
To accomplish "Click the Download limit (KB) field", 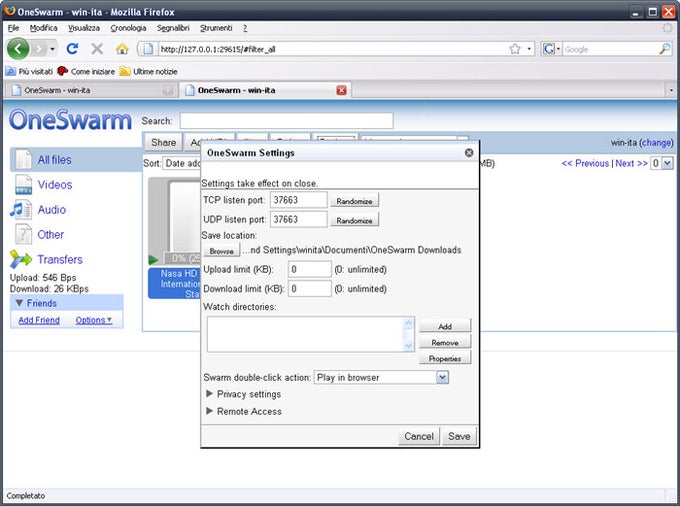I will pyautogui.click(x=310, y=289).
